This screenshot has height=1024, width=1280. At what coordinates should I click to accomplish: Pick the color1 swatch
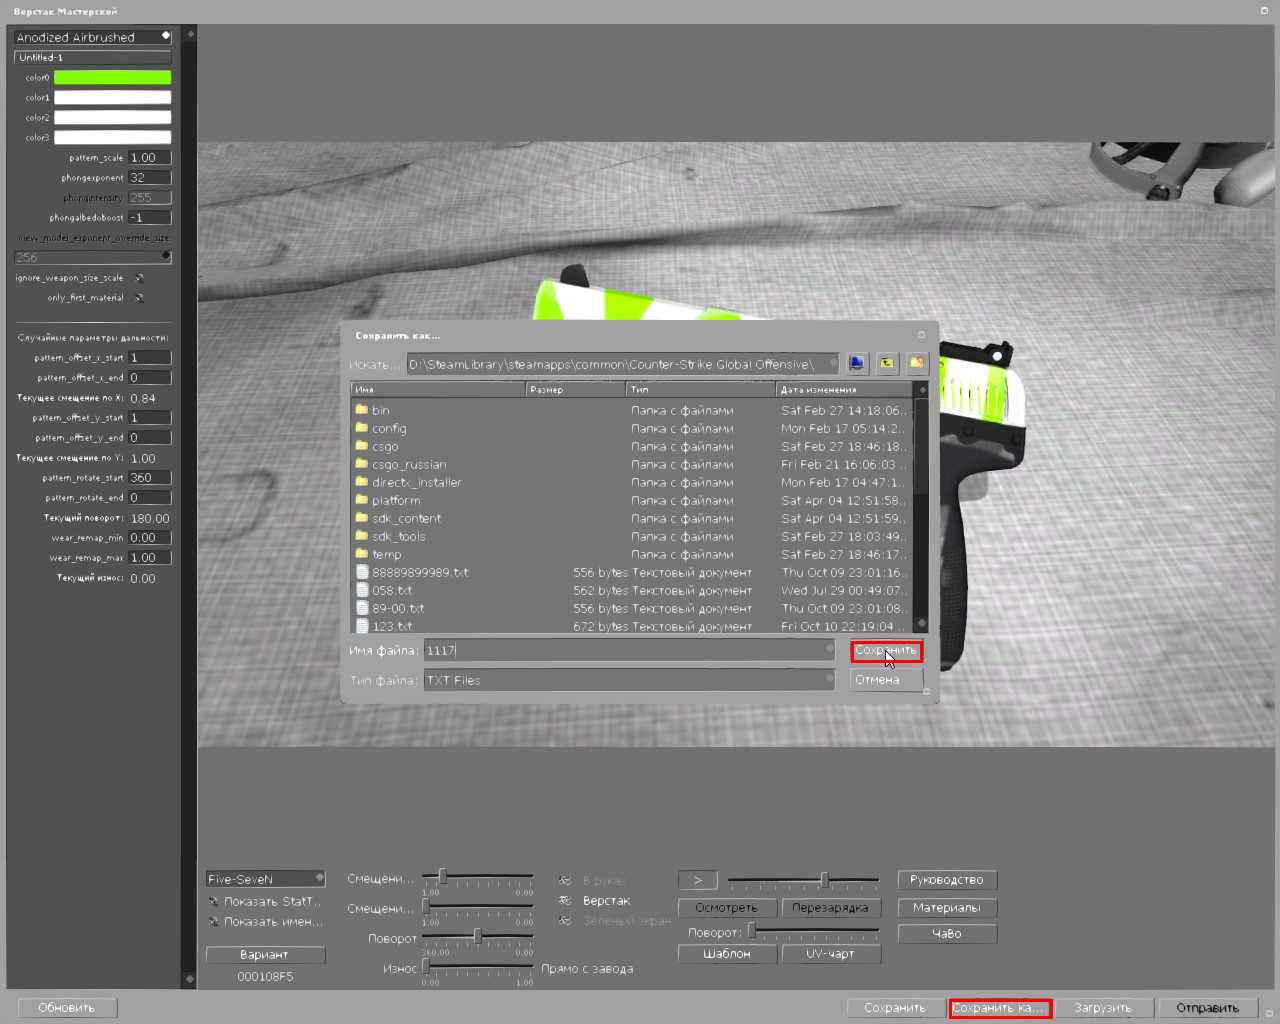112,97
